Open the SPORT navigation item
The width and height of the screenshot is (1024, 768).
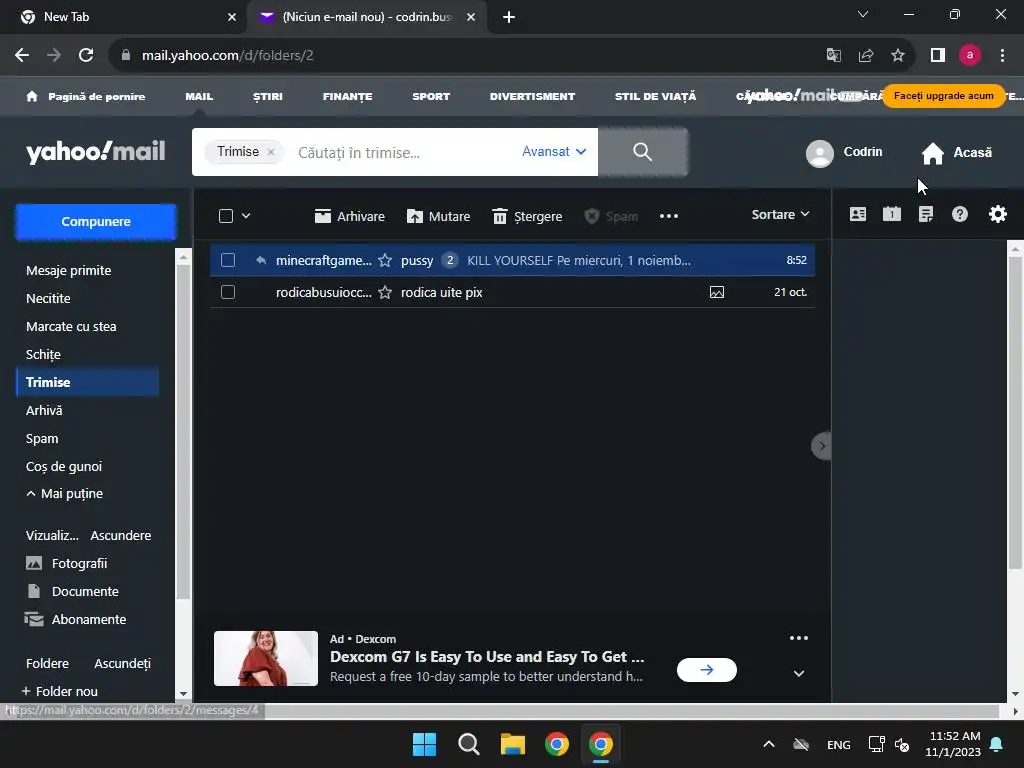(x=431, y=97)
